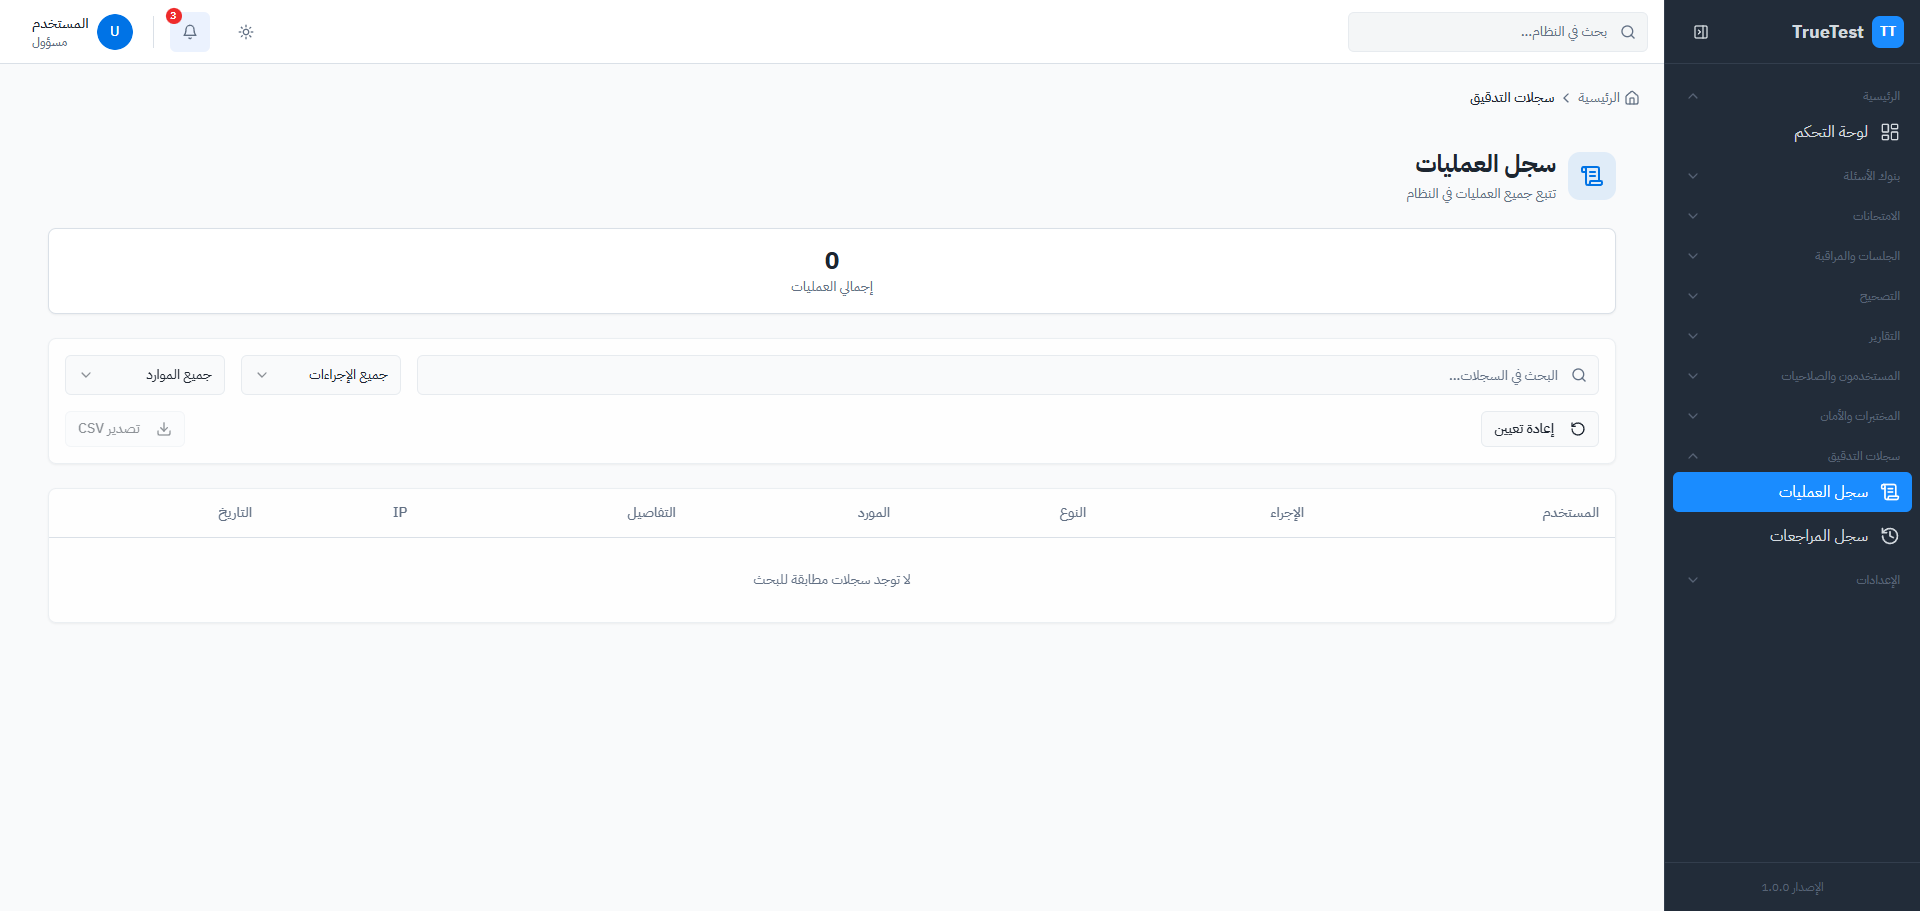
Task: Open the all resources filter dropdown
Action: pyautogui.click(x=145, y=375)
